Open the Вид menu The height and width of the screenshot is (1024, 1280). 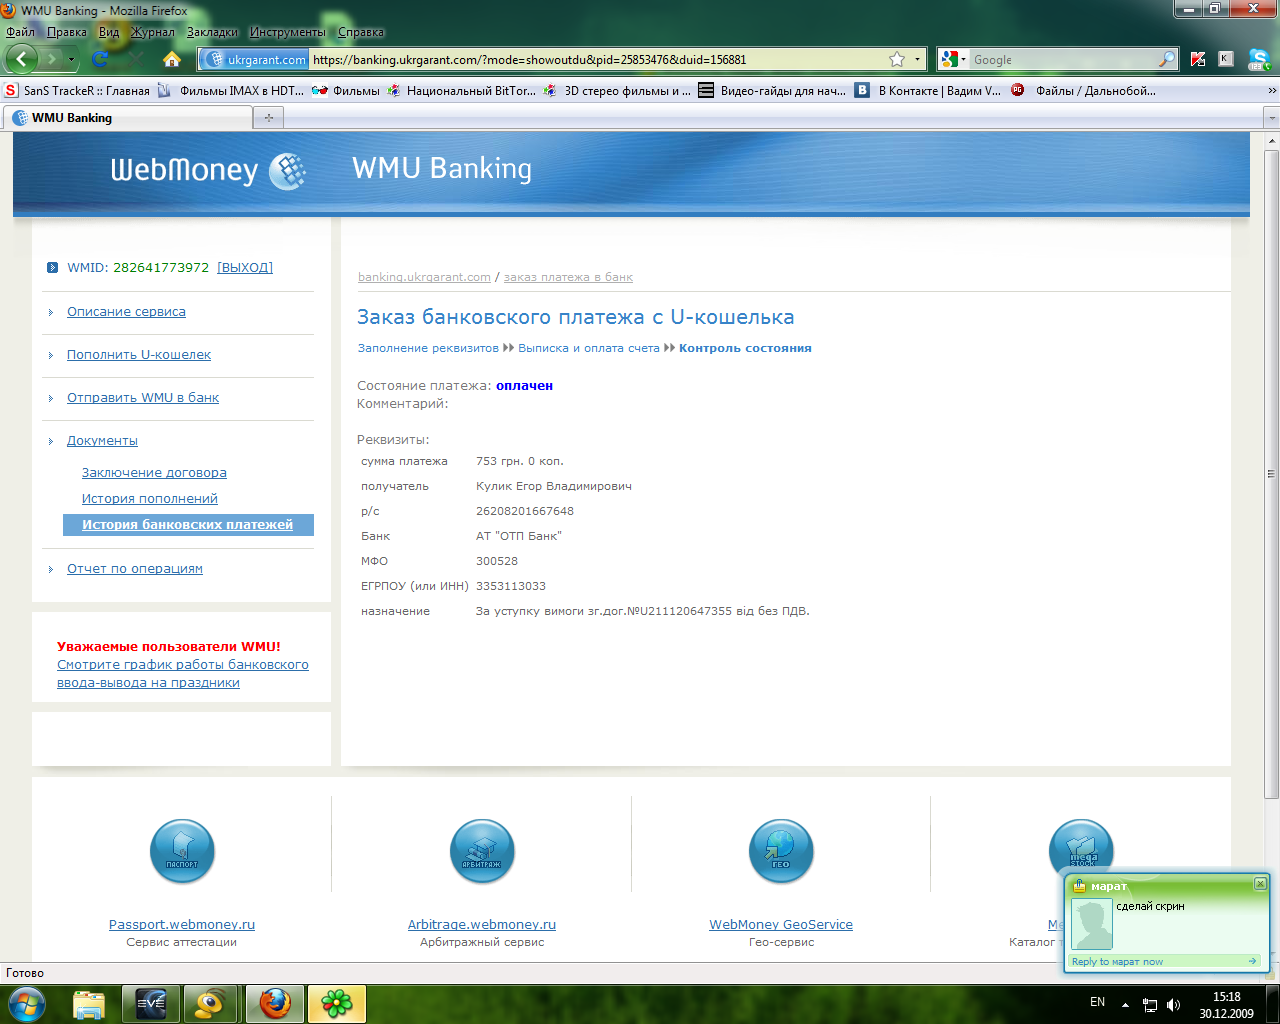tap(109, 32)
